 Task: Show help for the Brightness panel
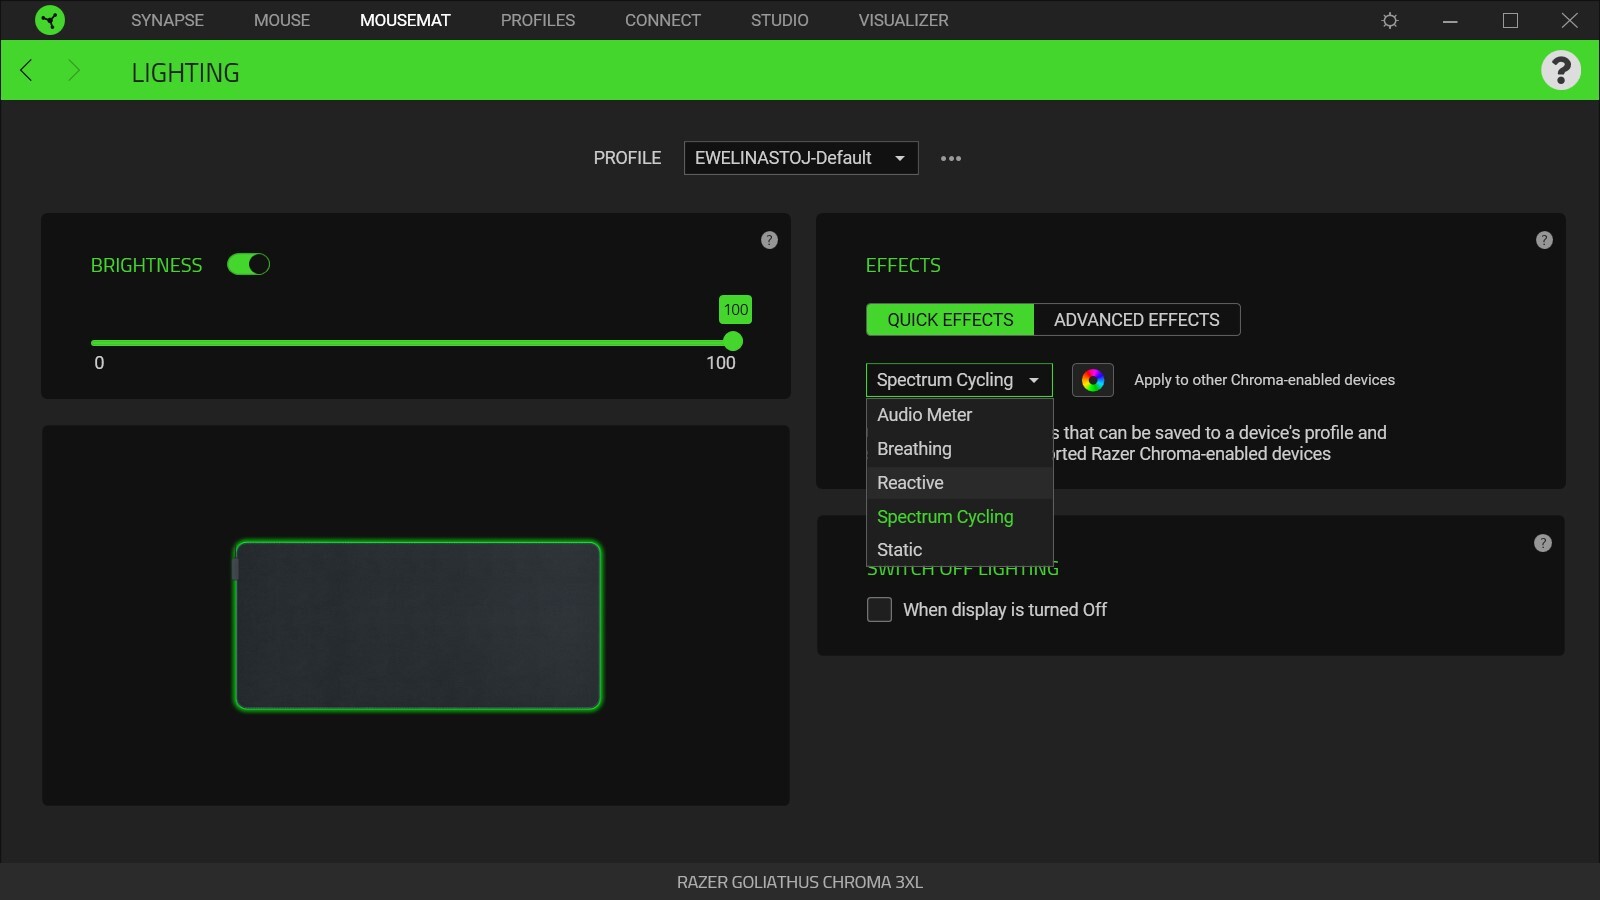(x=769, y=240)
